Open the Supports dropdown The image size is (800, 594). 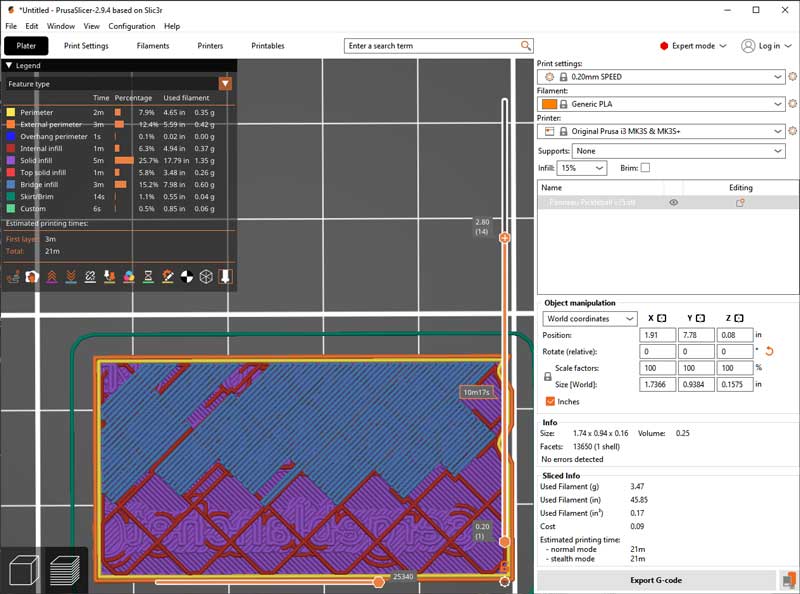pyautogui.click(x=679, y=151)
